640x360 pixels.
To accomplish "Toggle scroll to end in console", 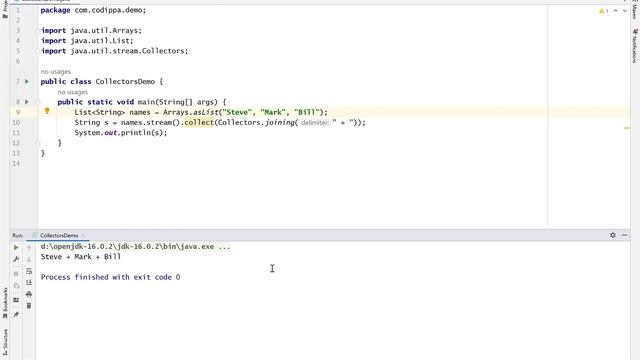I will 29,282.
